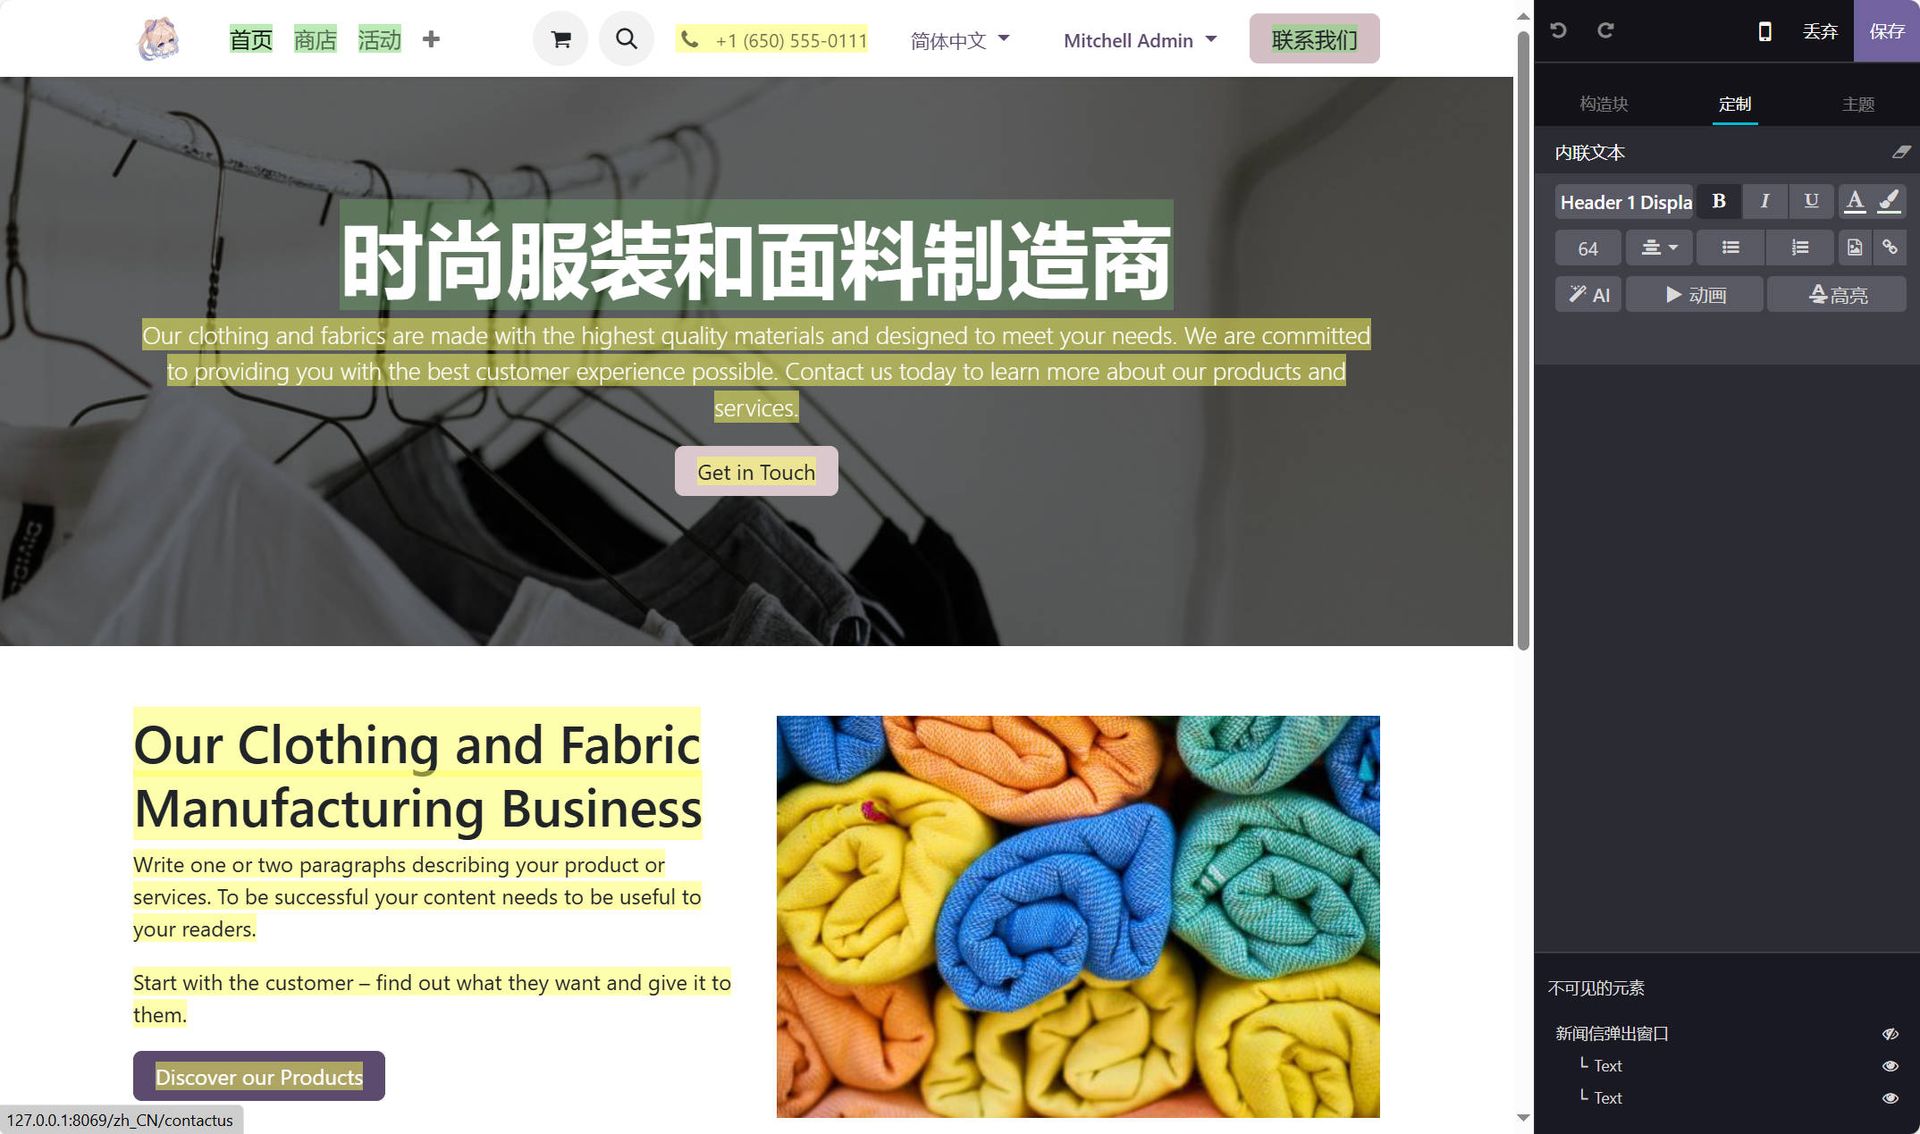
Task: Expand the text alignment dropdown
Action: click(x=1659, y=247)
